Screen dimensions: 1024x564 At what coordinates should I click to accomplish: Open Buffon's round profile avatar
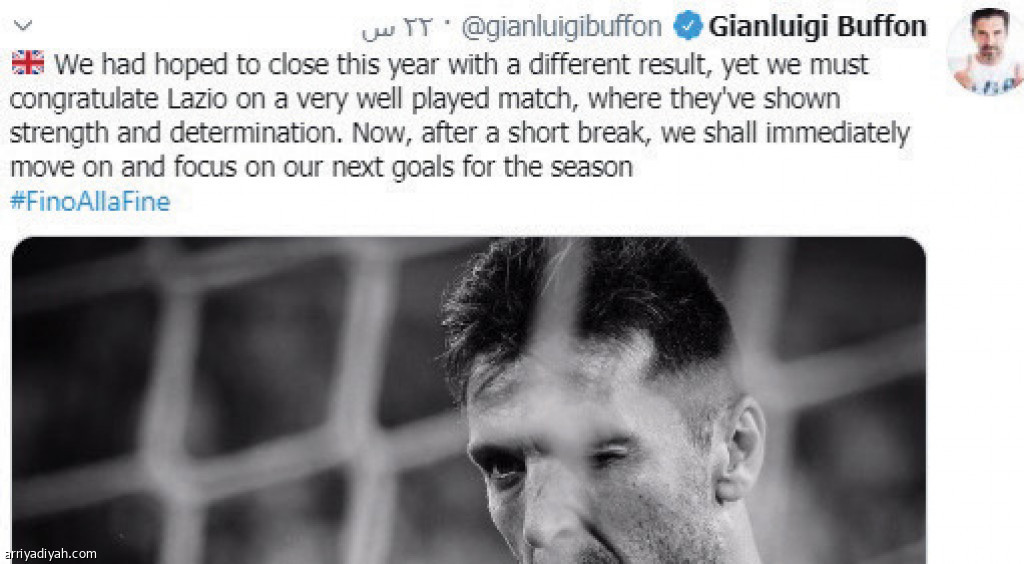pos(986,51)
